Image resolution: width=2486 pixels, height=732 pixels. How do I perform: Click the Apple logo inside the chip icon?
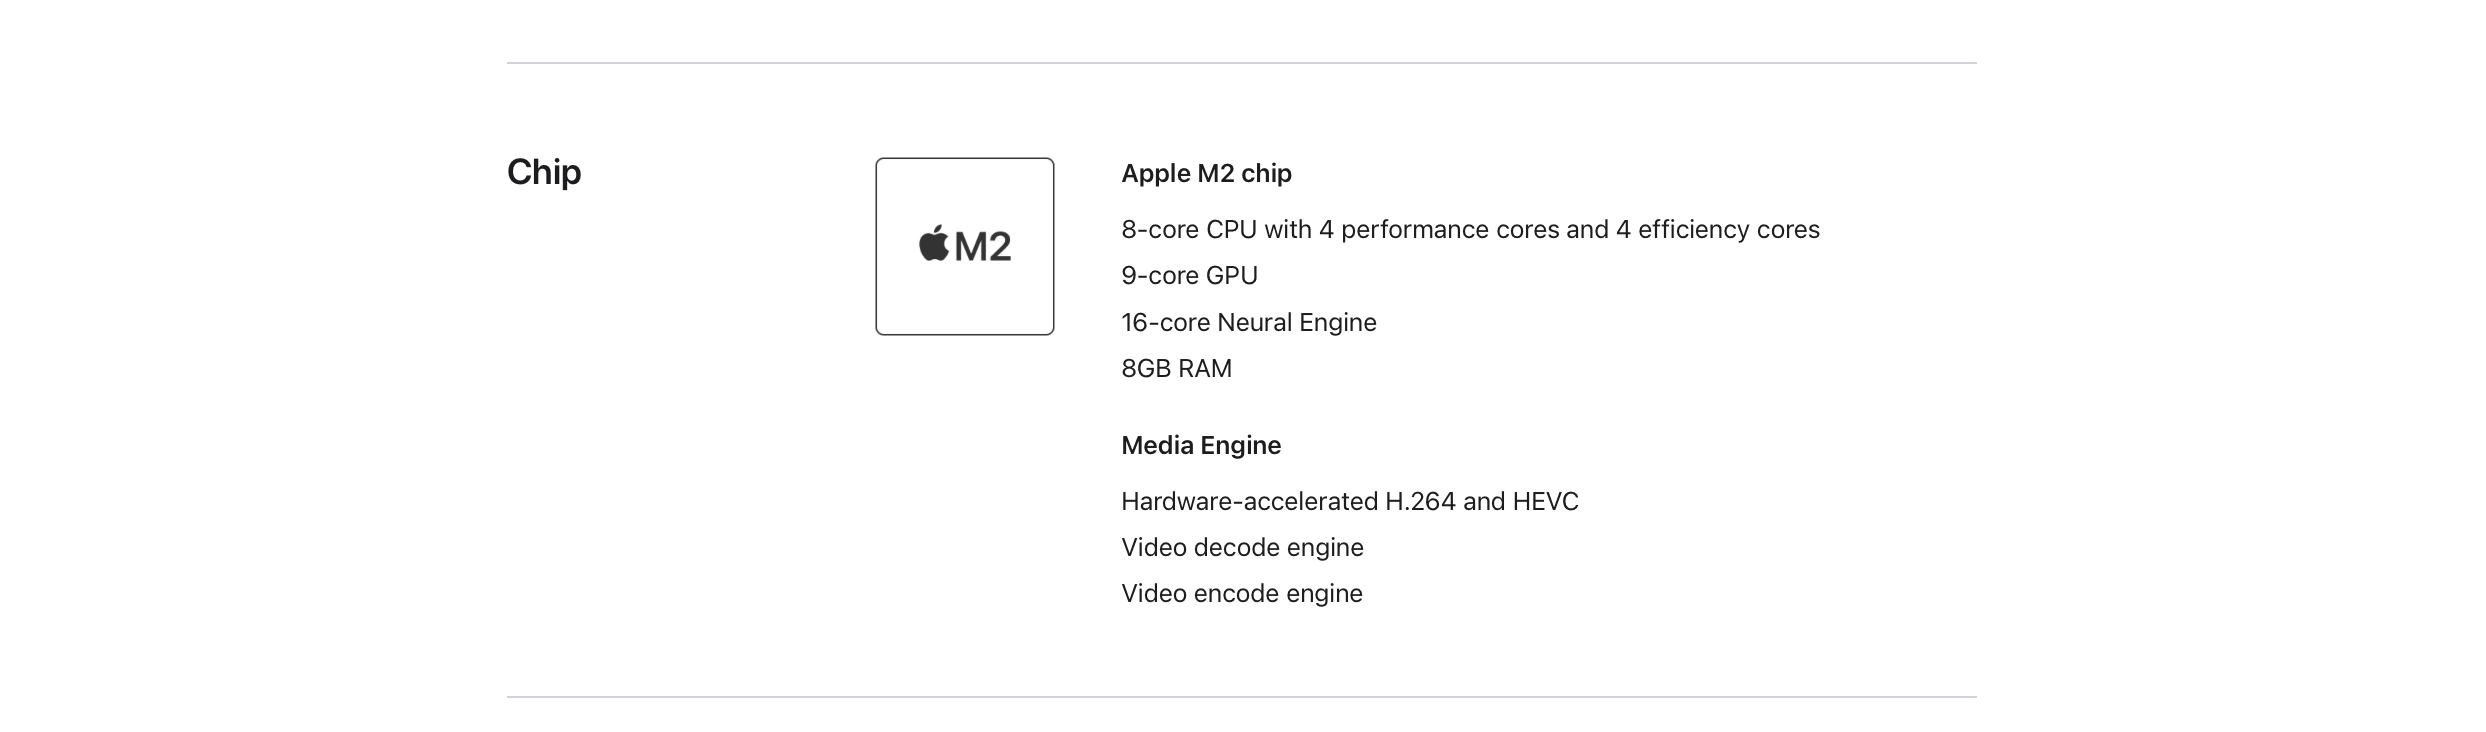coord(934,244)
